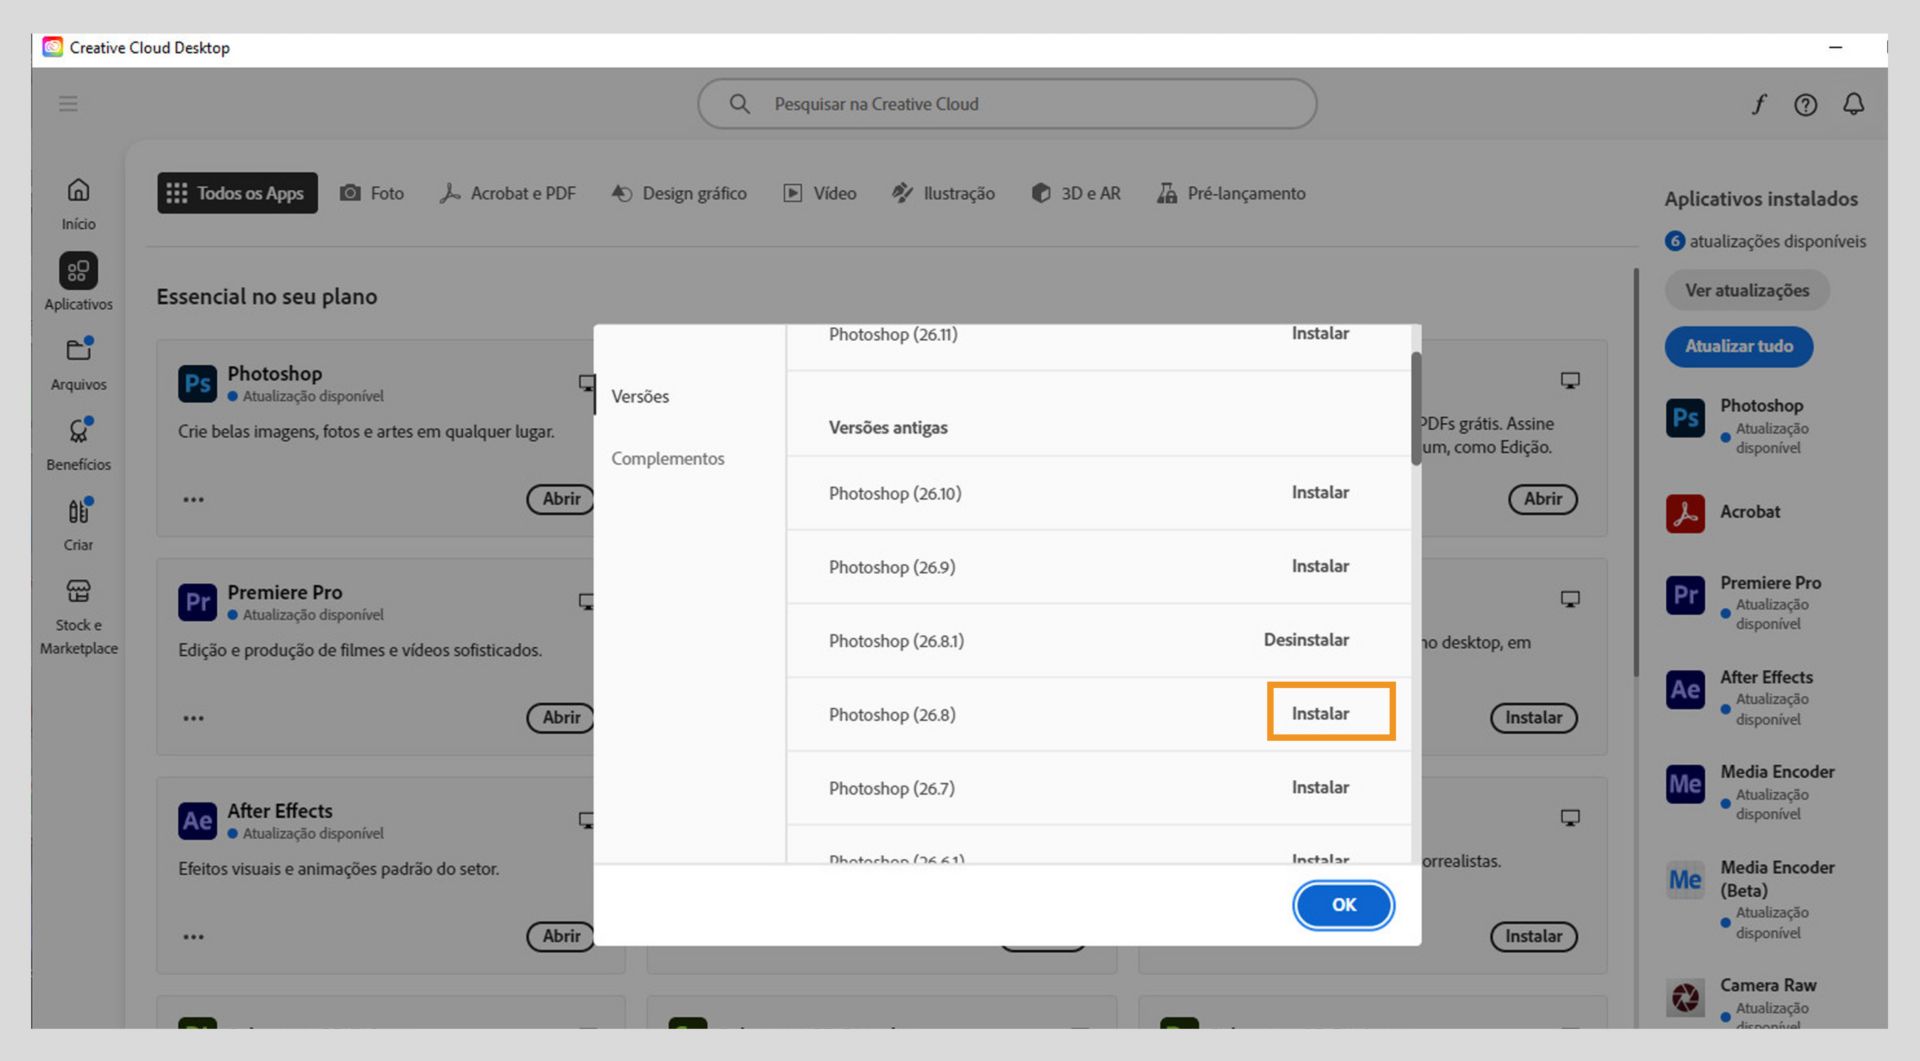The width and height of the screenshot is (1920, 1061).
Task: Install Photoshop (26.9)
Action: tap(1320, 567)
